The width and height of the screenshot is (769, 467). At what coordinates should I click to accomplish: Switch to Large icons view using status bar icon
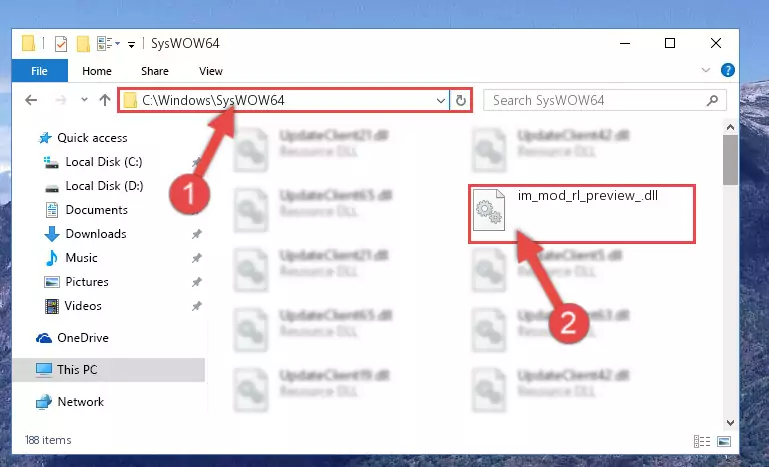724,441
